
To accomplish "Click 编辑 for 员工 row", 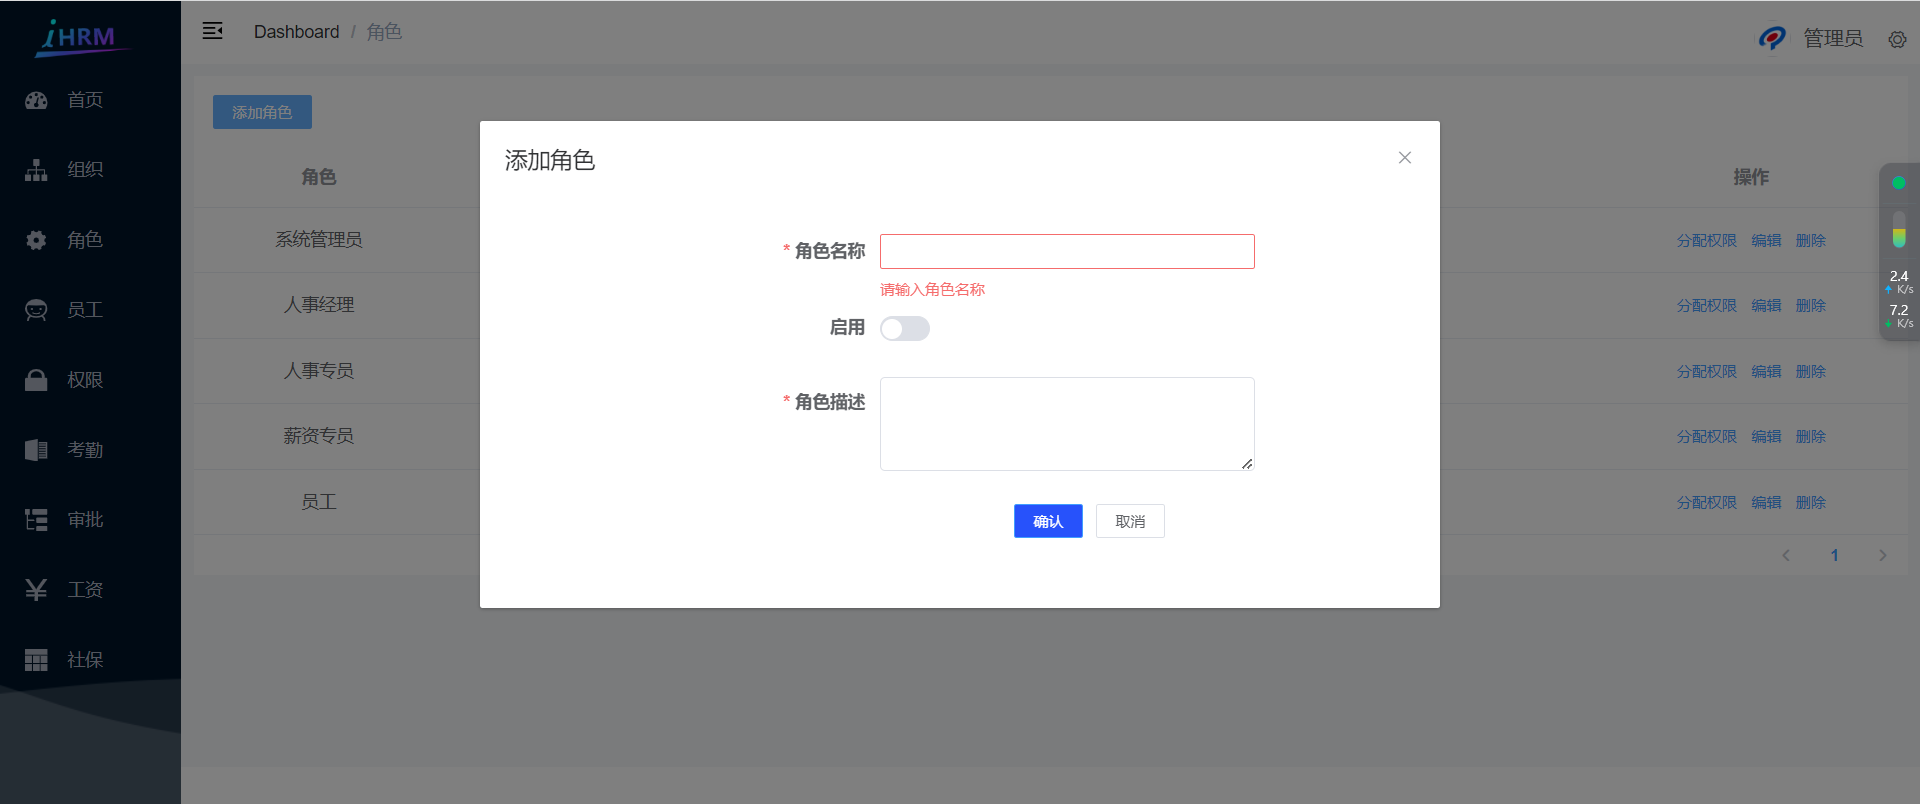I will [x=1767, y=503].
